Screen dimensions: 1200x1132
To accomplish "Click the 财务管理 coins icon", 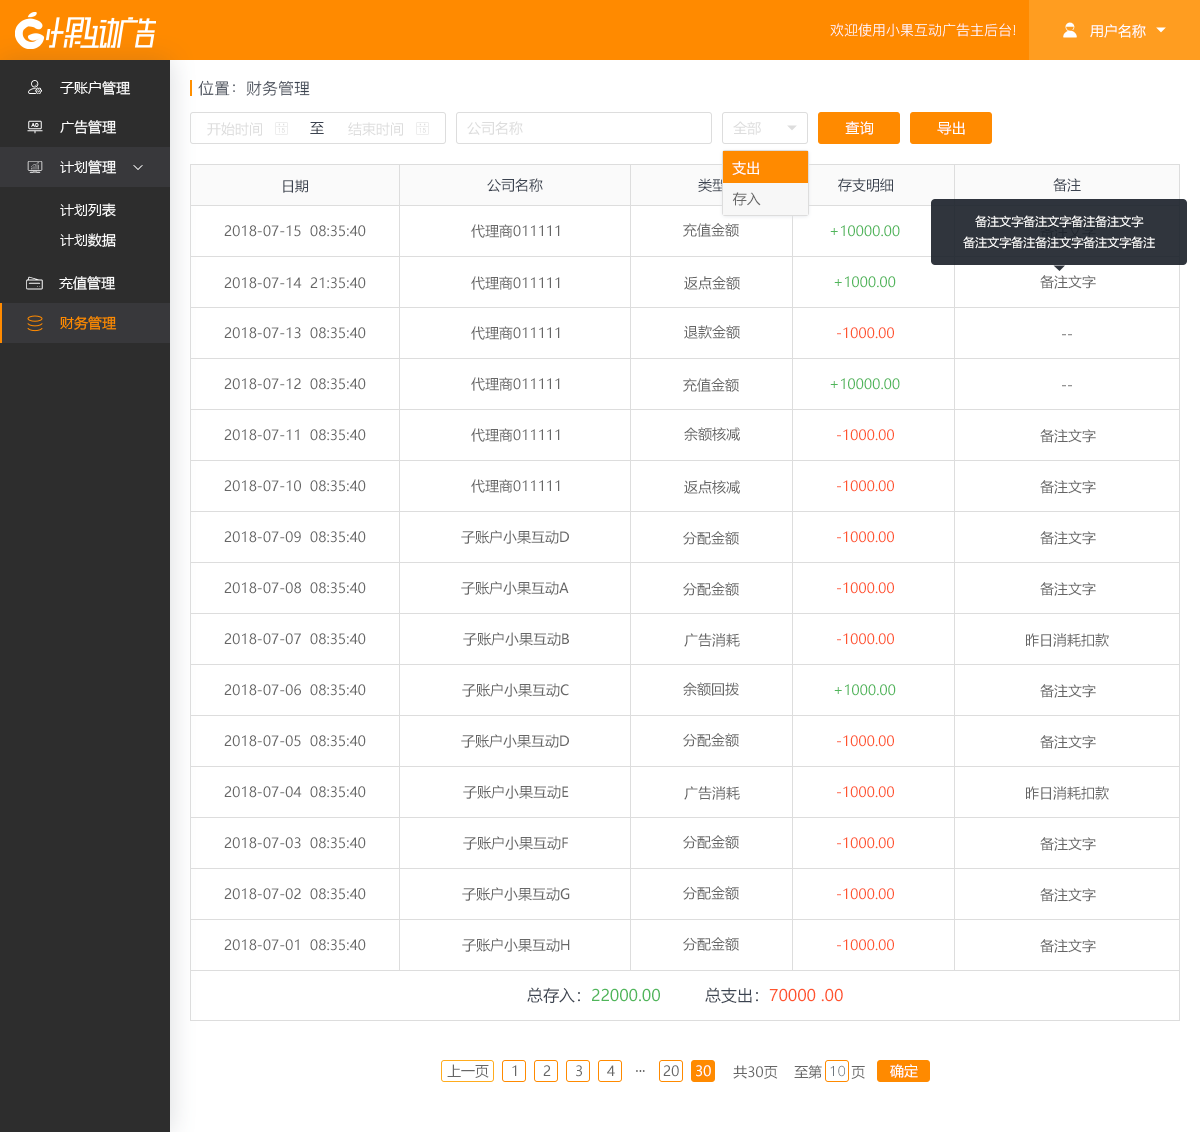I will click(x=35, y=323).
